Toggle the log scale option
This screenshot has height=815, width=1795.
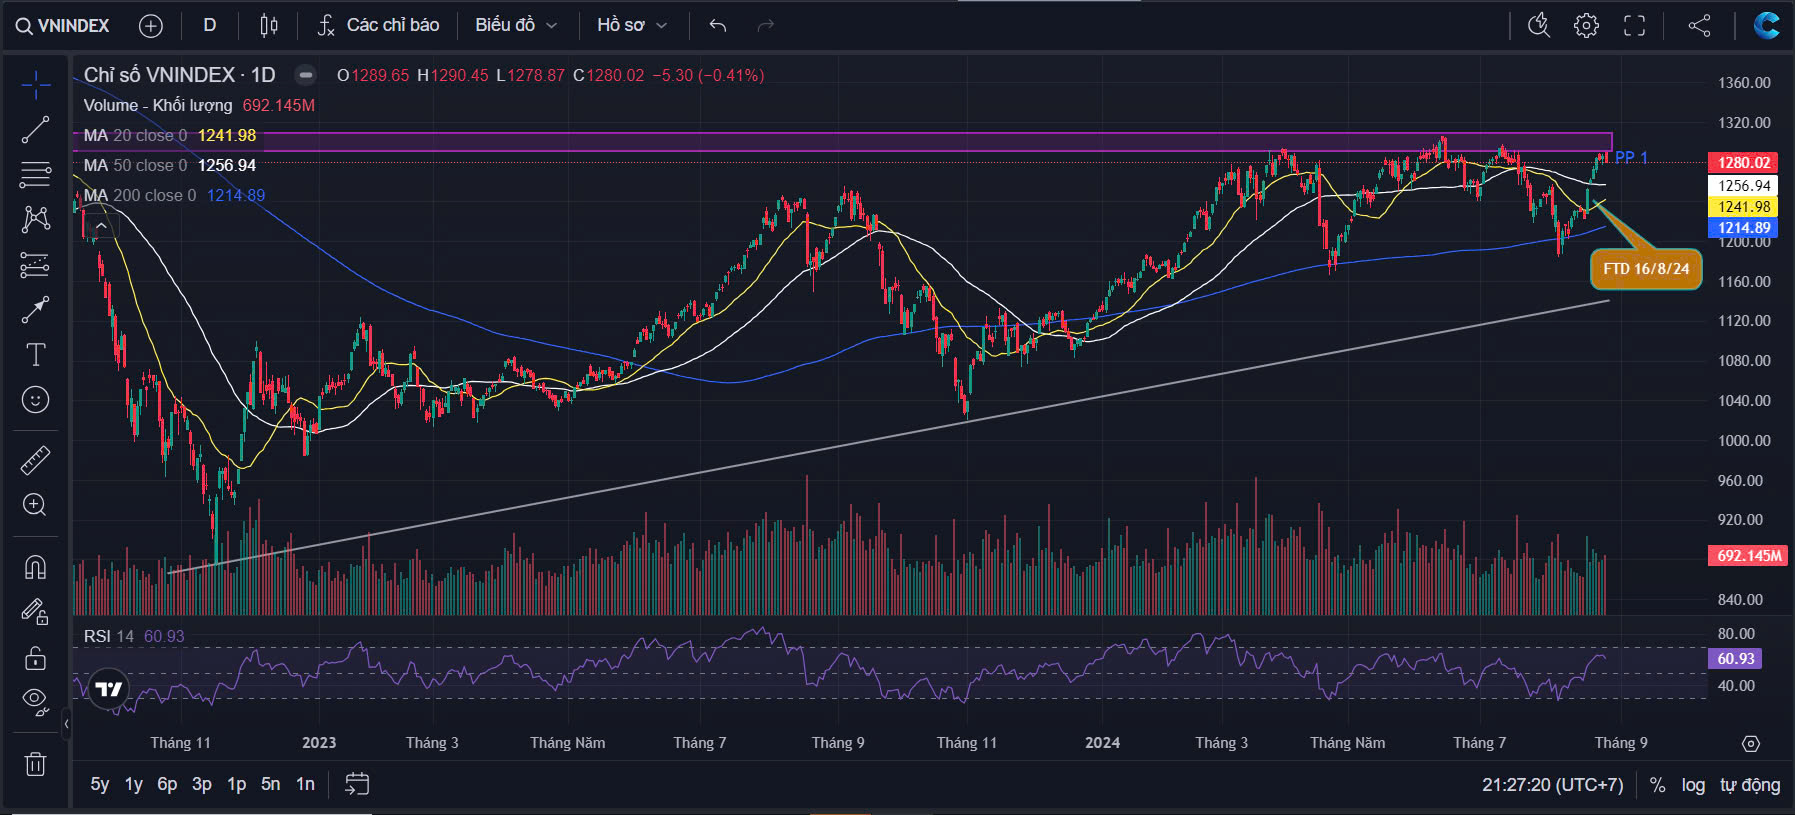pos(1692,785)
